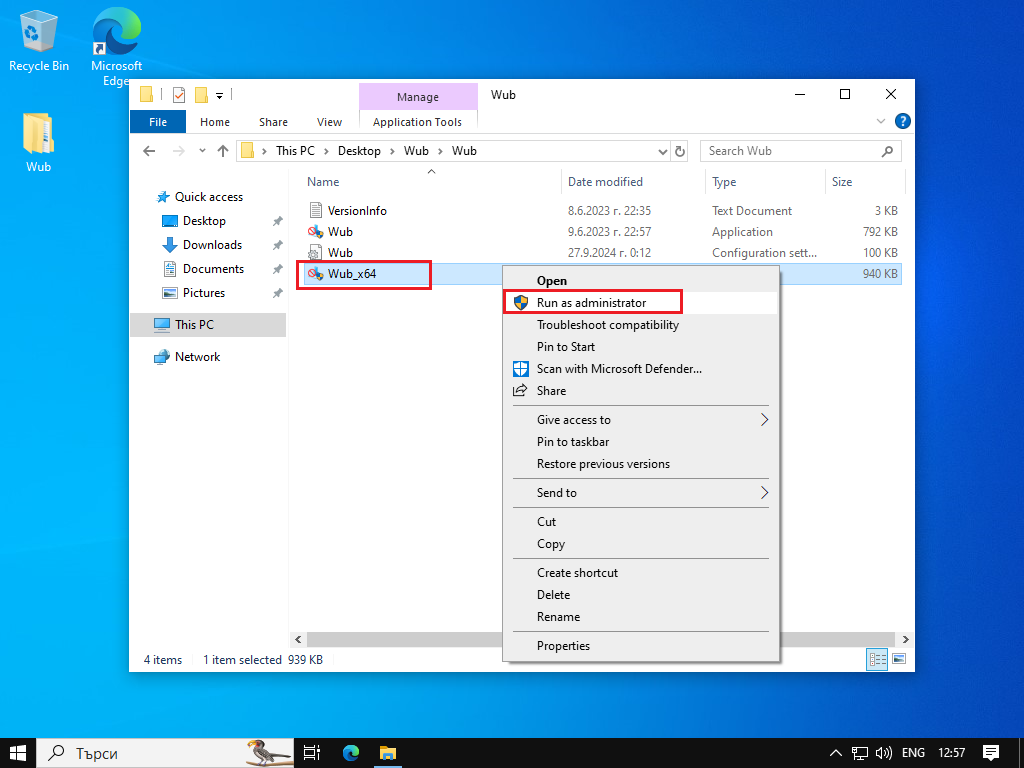Choose Cut from the context menu
Screen dimensions: 1024x768
point(641,522)
